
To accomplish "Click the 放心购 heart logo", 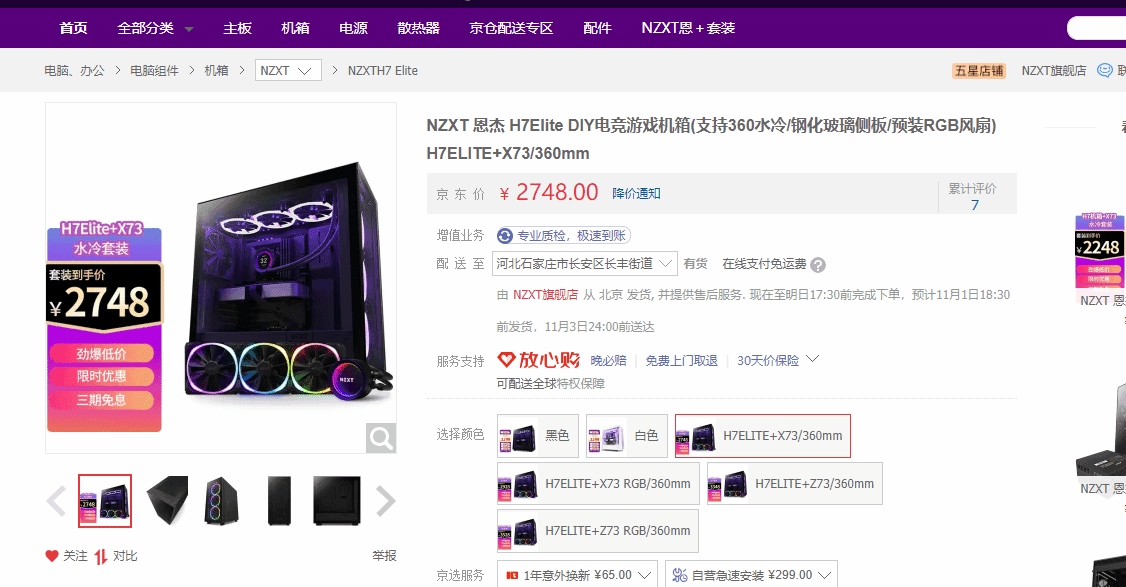I will coord(506,359).
